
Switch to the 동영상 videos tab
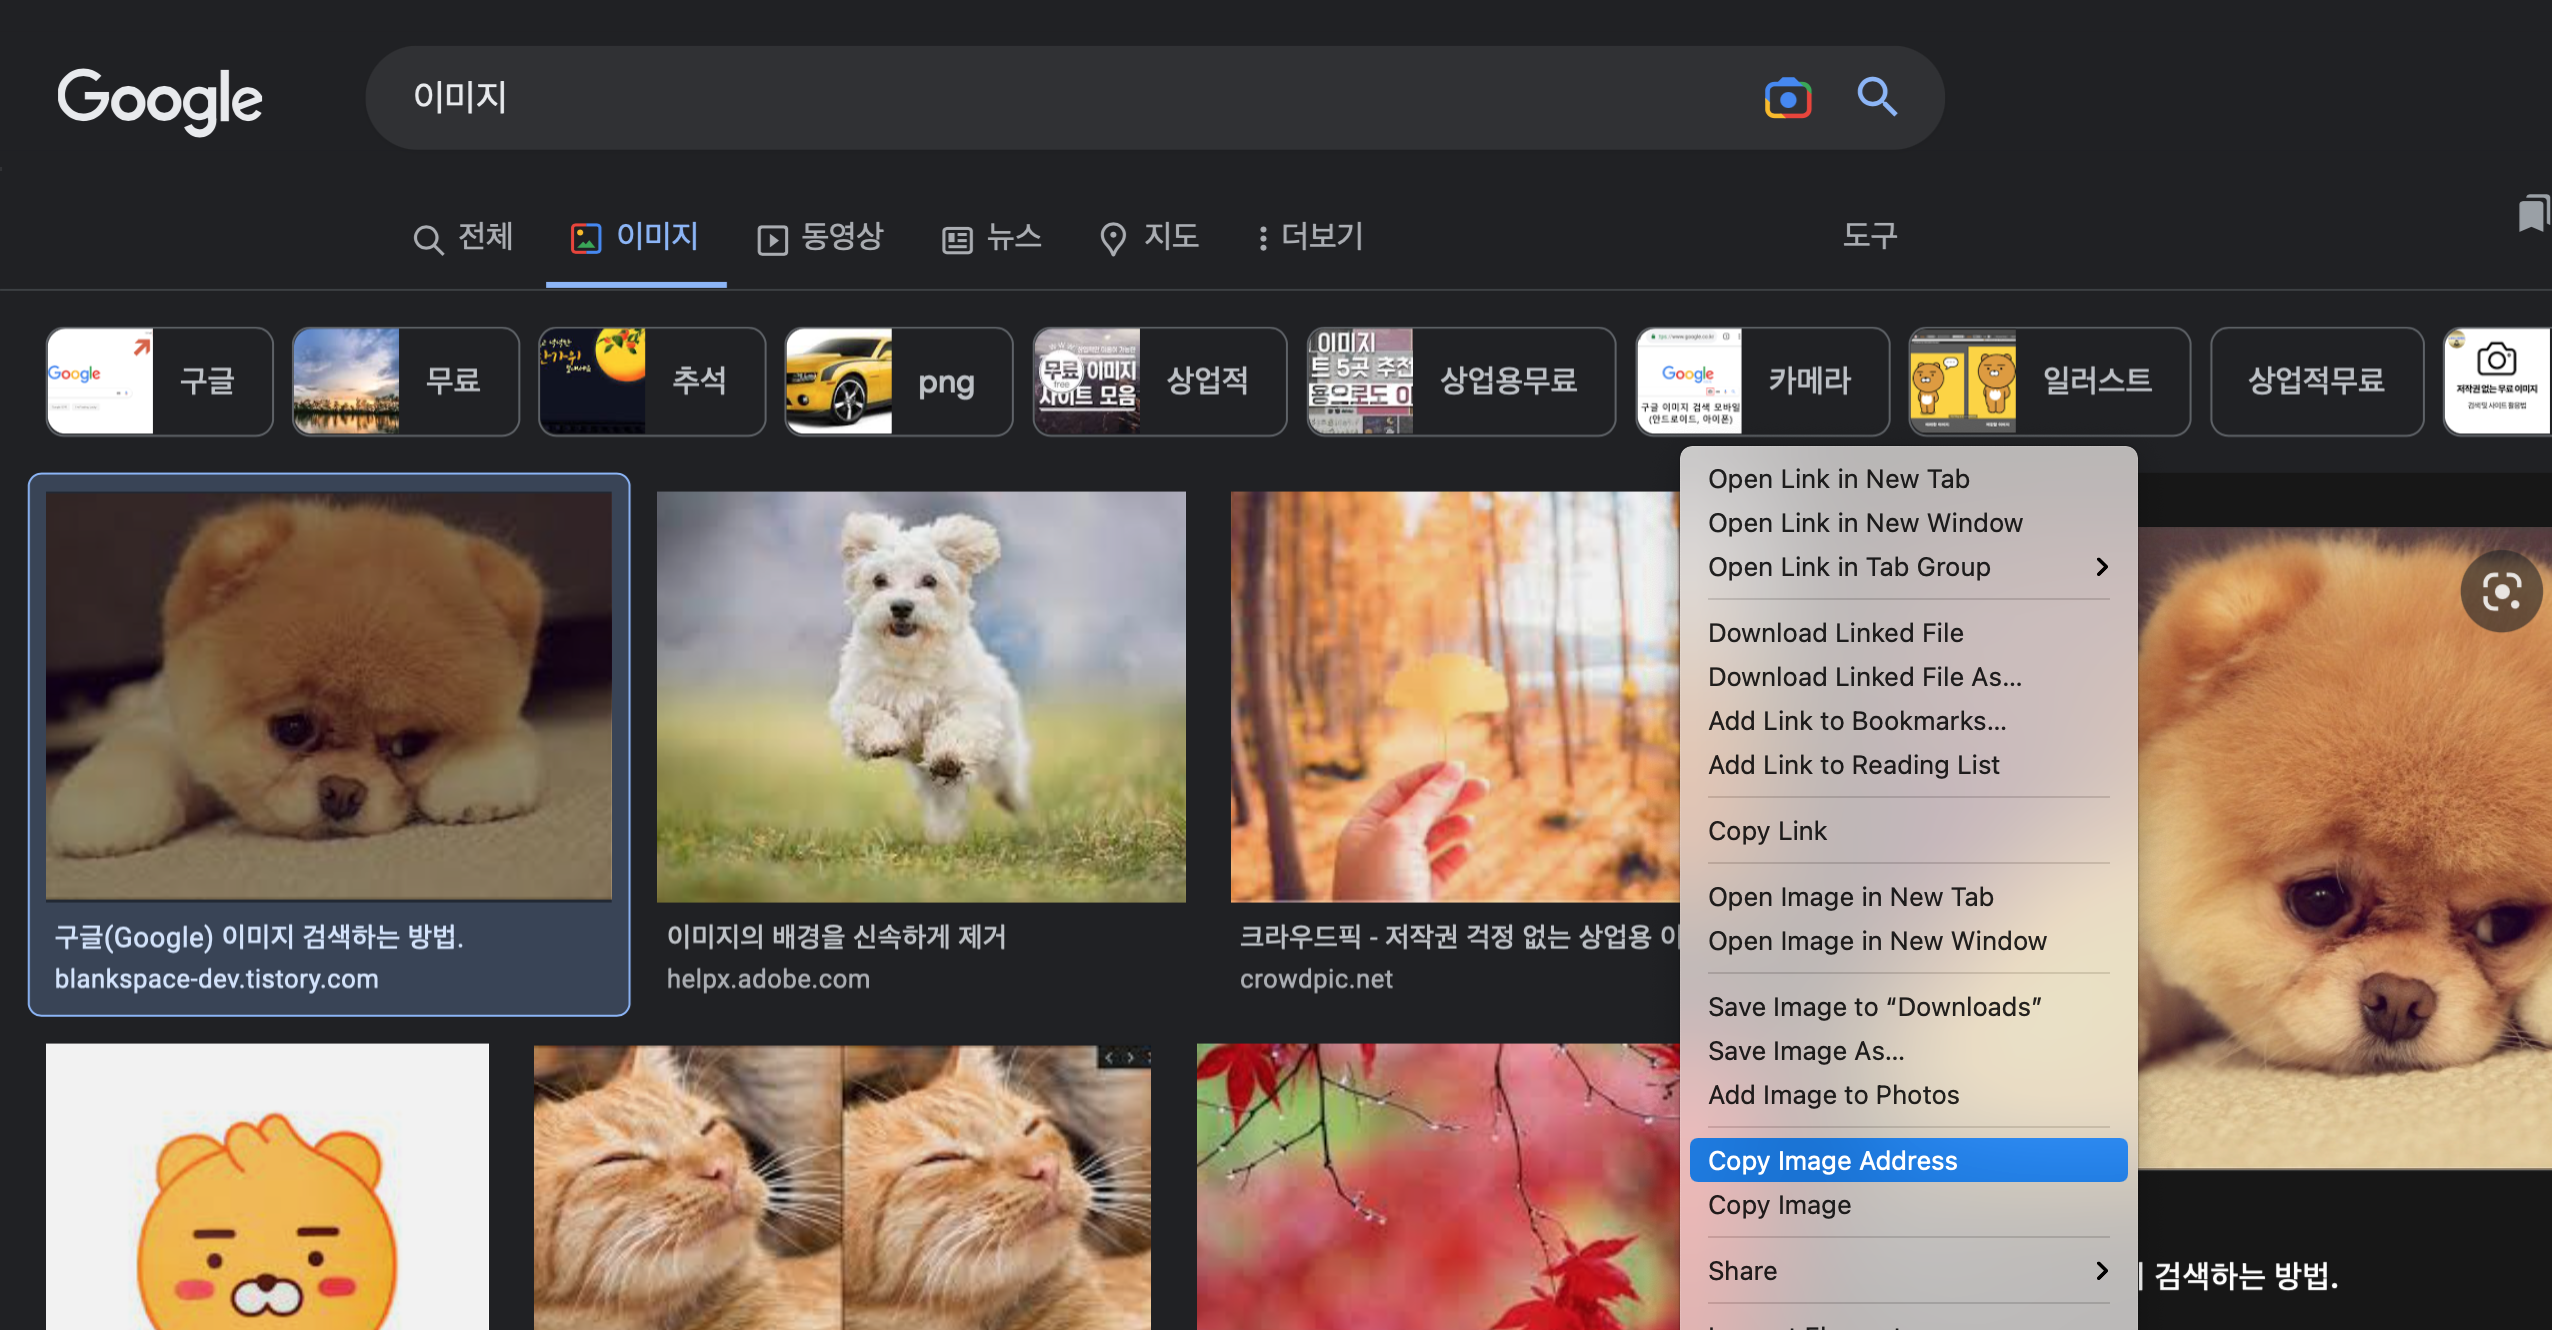(820, 237)
